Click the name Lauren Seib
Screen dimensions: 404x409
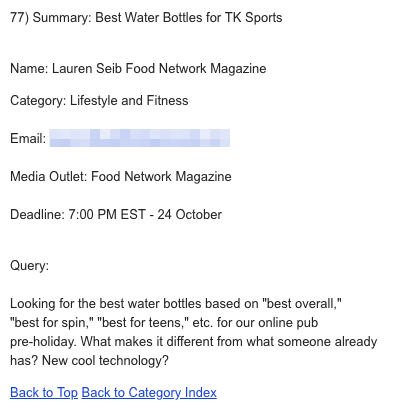coord(87,68)
